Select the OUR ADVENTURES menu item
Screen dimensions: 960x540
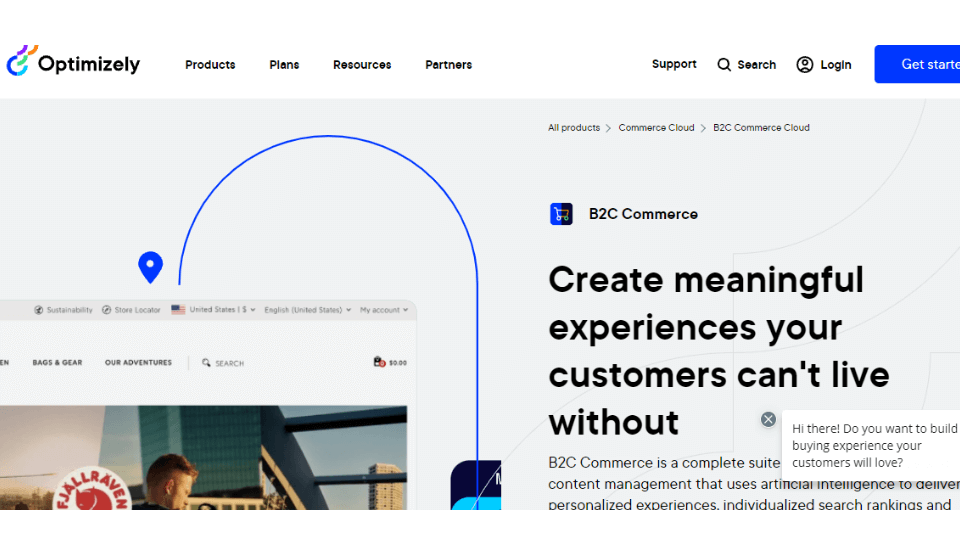tap(138, 362)
